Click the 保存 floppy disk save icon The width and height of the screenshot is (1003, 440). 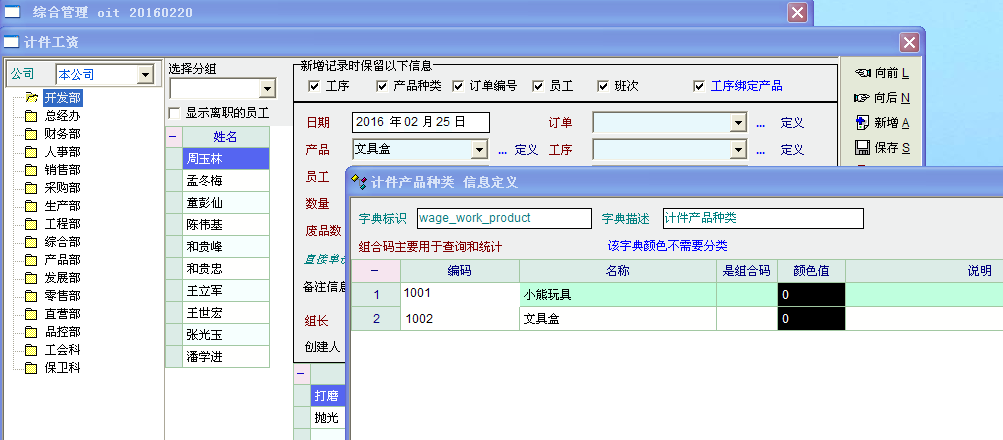point(861,148)
